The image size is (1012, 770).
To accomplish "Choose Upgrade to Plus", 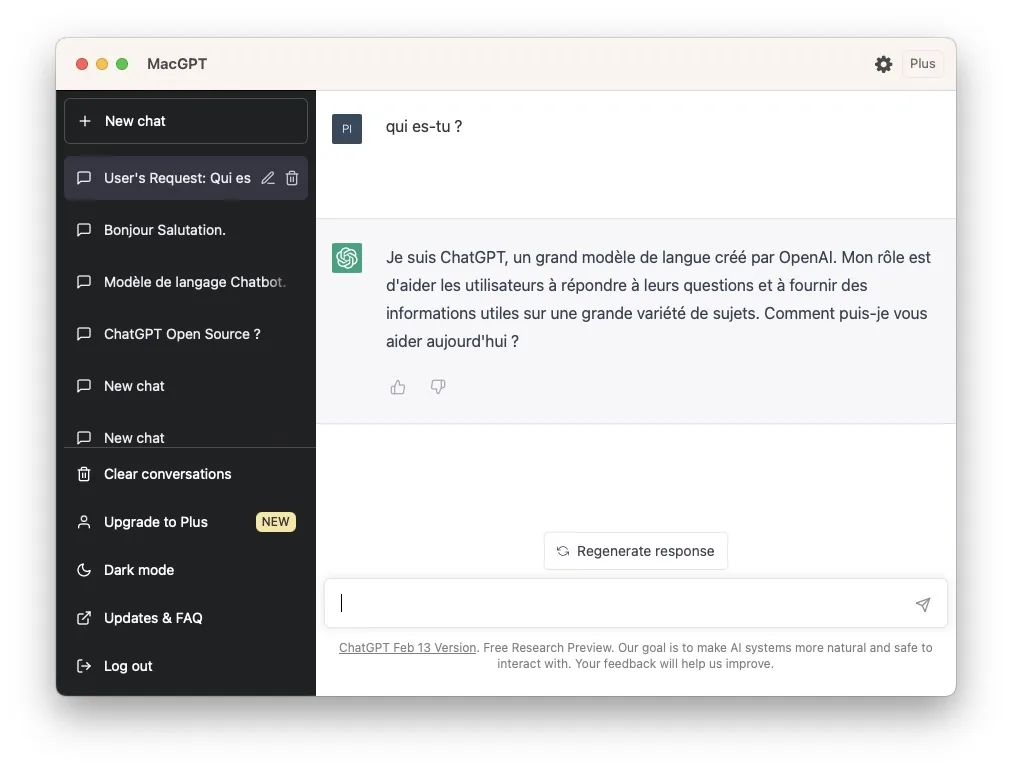I will coord(186,522).
